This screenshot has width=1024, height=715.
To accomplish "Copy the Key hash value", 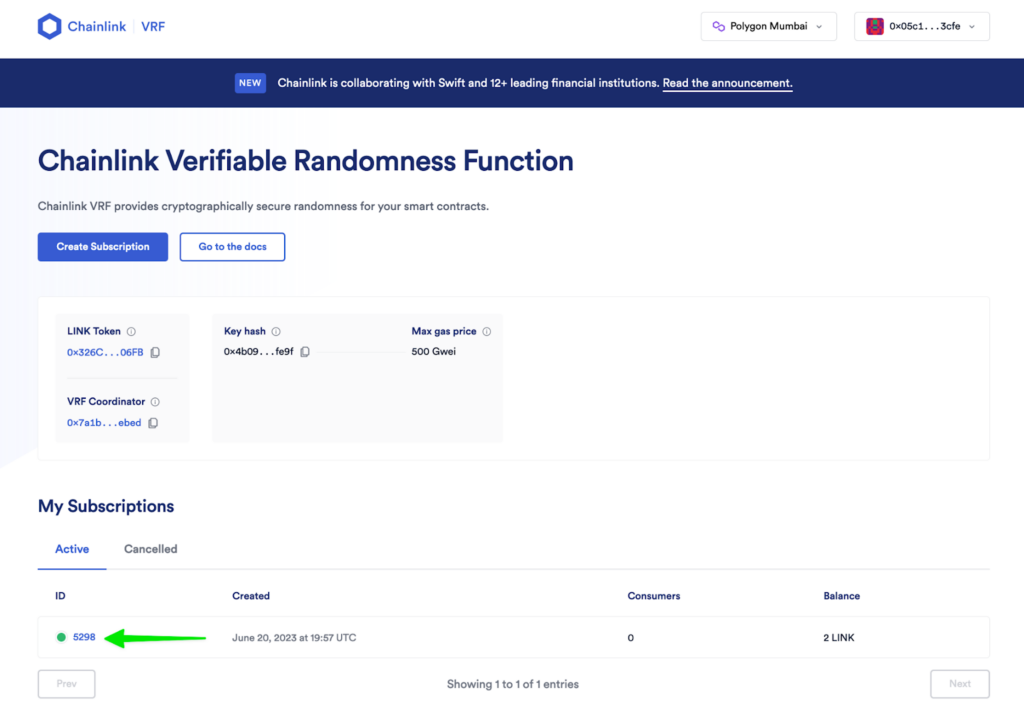I will (305, 352).
